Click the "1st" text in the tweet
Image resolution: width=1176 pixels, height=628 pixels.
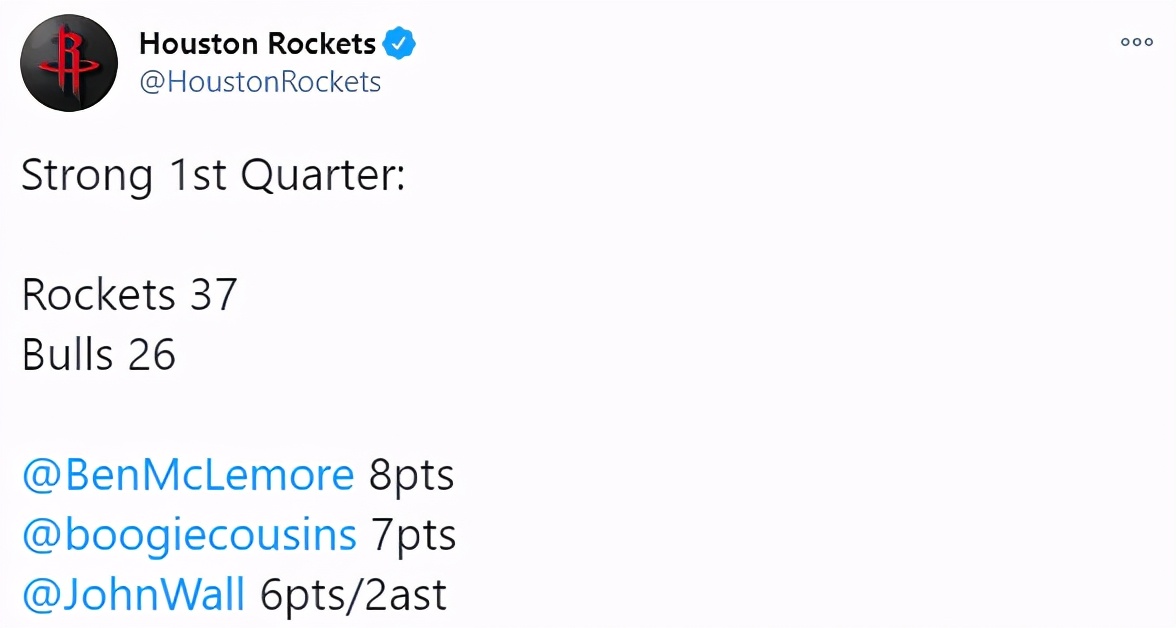[x=197, y=175]
